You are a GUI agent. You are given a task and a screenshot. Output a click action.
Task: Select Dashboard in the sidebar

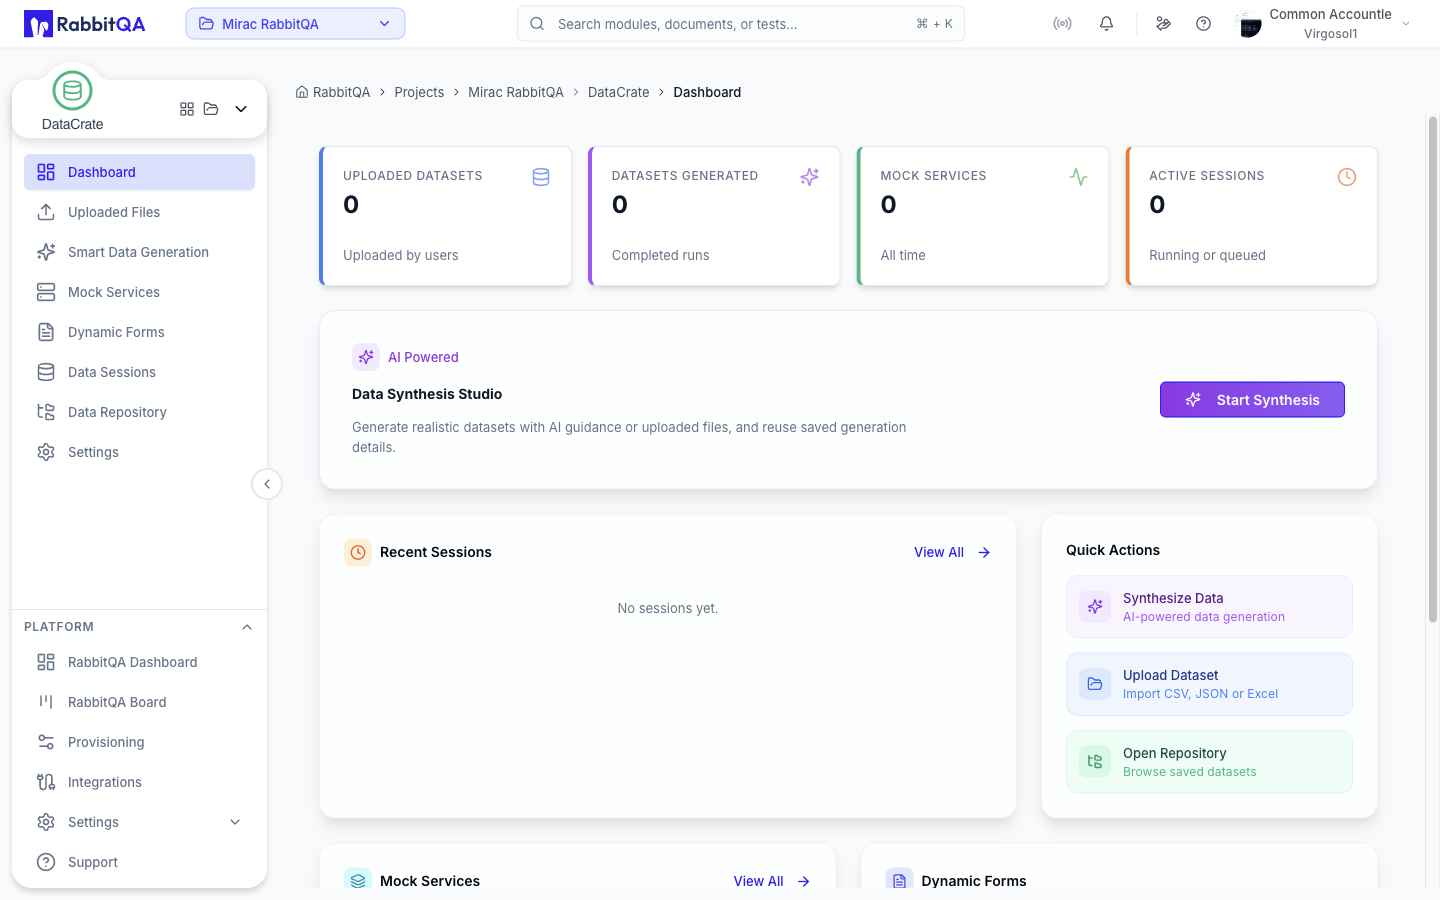(x=139, y=172)
